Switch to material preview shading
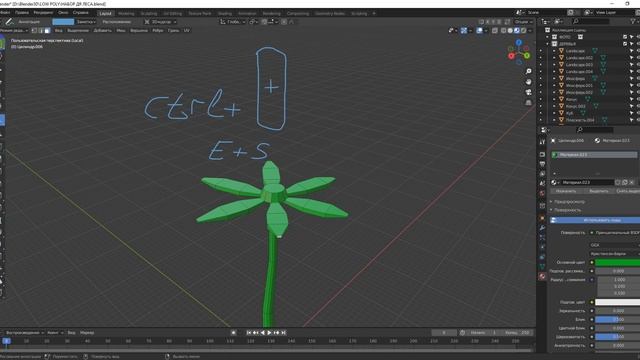The height and width of the screenshot is (360, 640). [x=517, y=31]
